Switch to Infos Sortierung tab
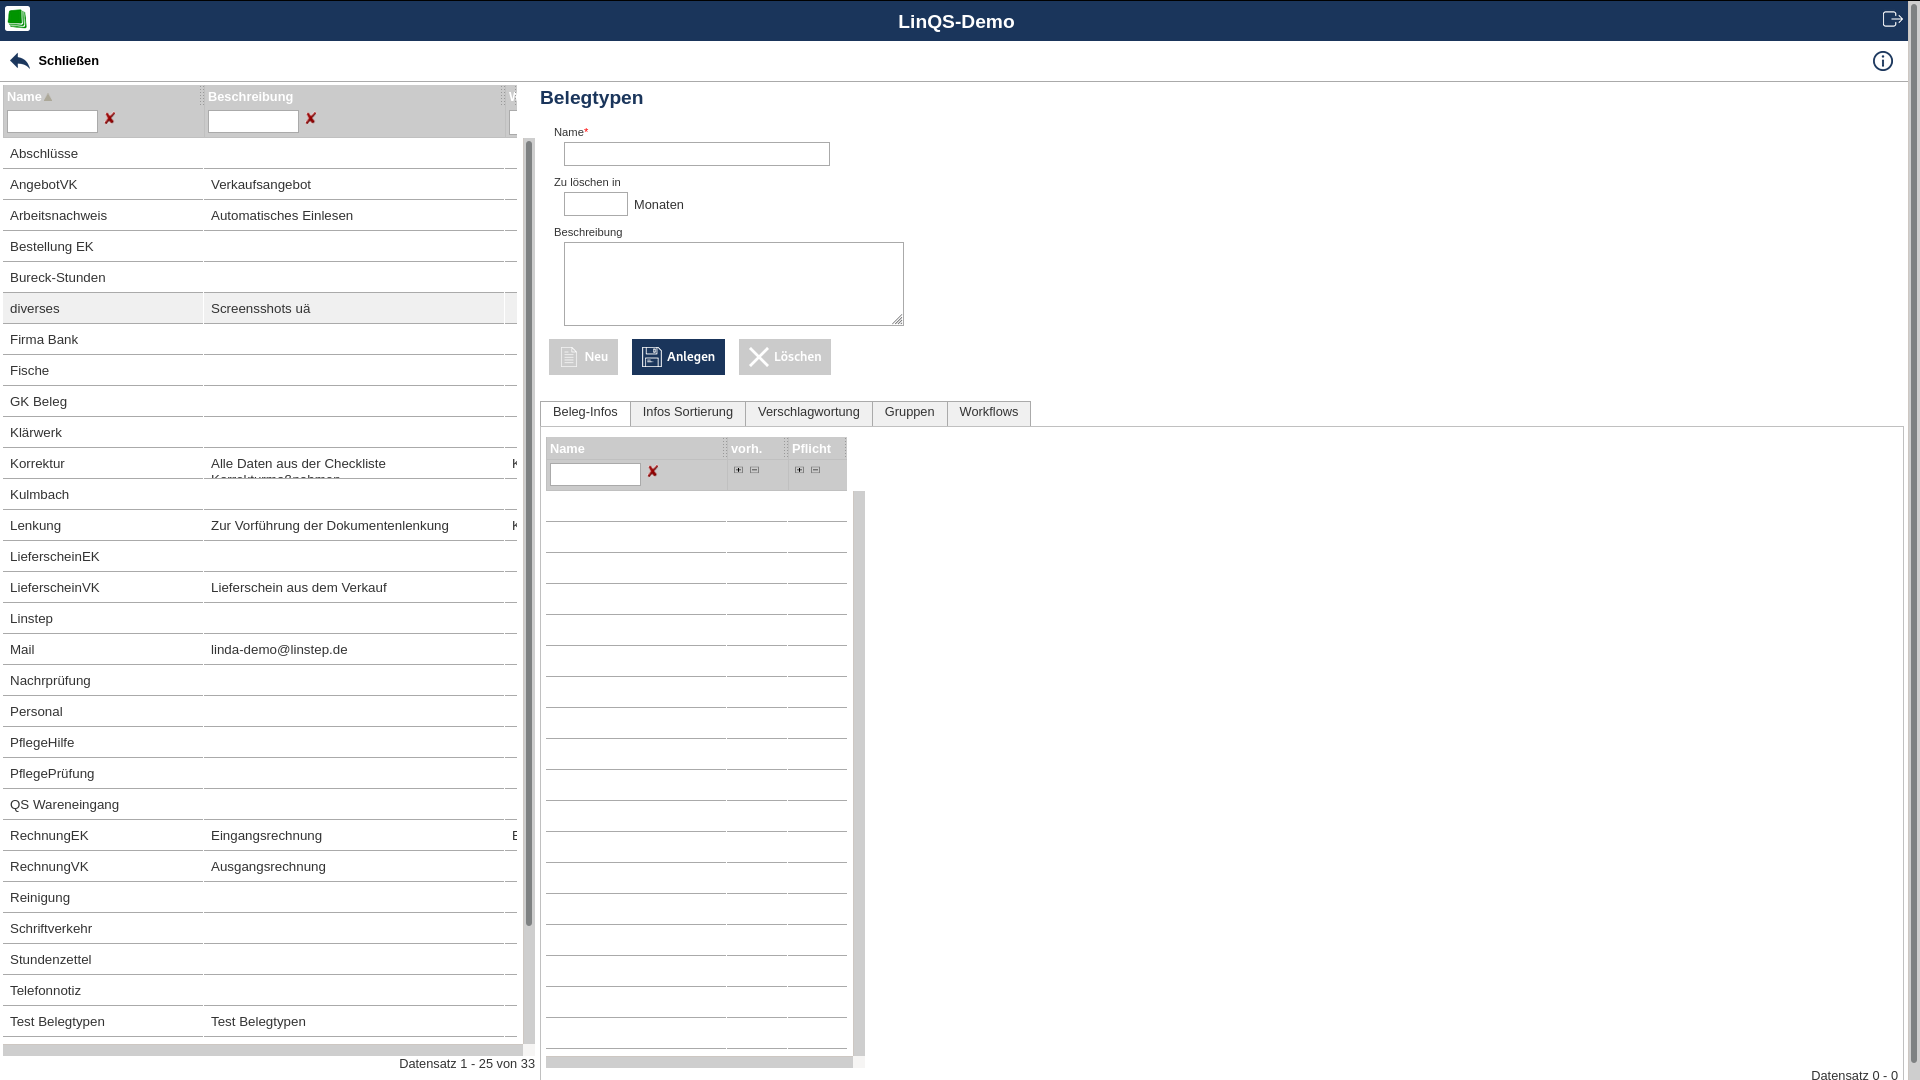Image resolution: width=1920 pixels, height=1080 pixels. point(687,412)
